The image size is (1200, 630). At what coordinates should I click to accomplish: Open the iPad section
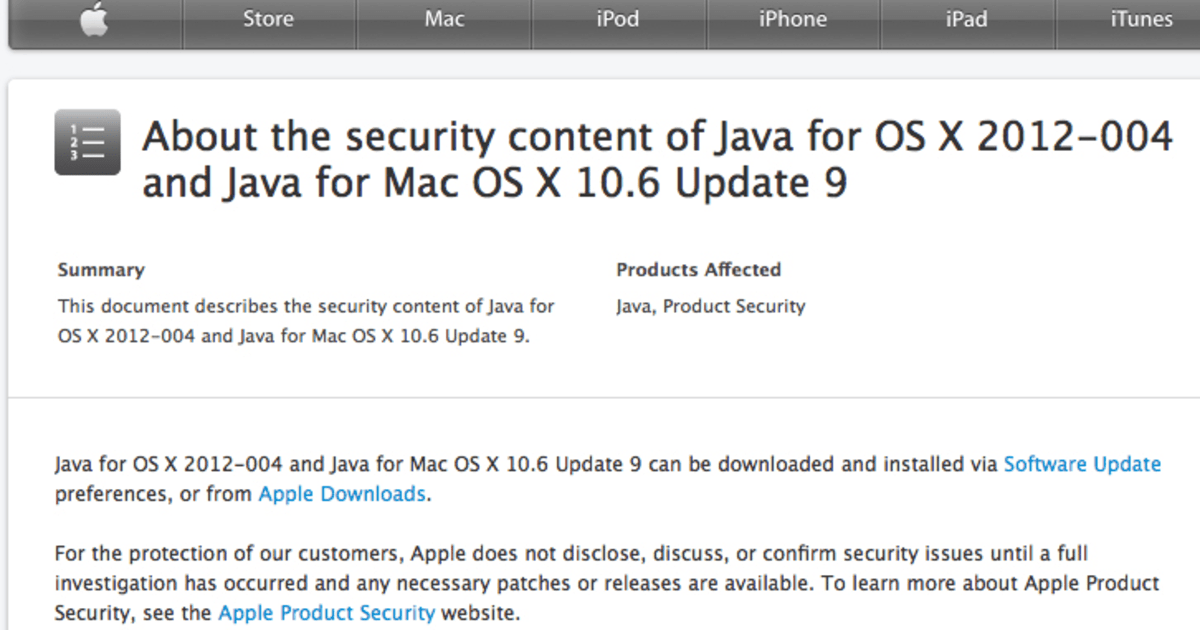pos(966,18)
